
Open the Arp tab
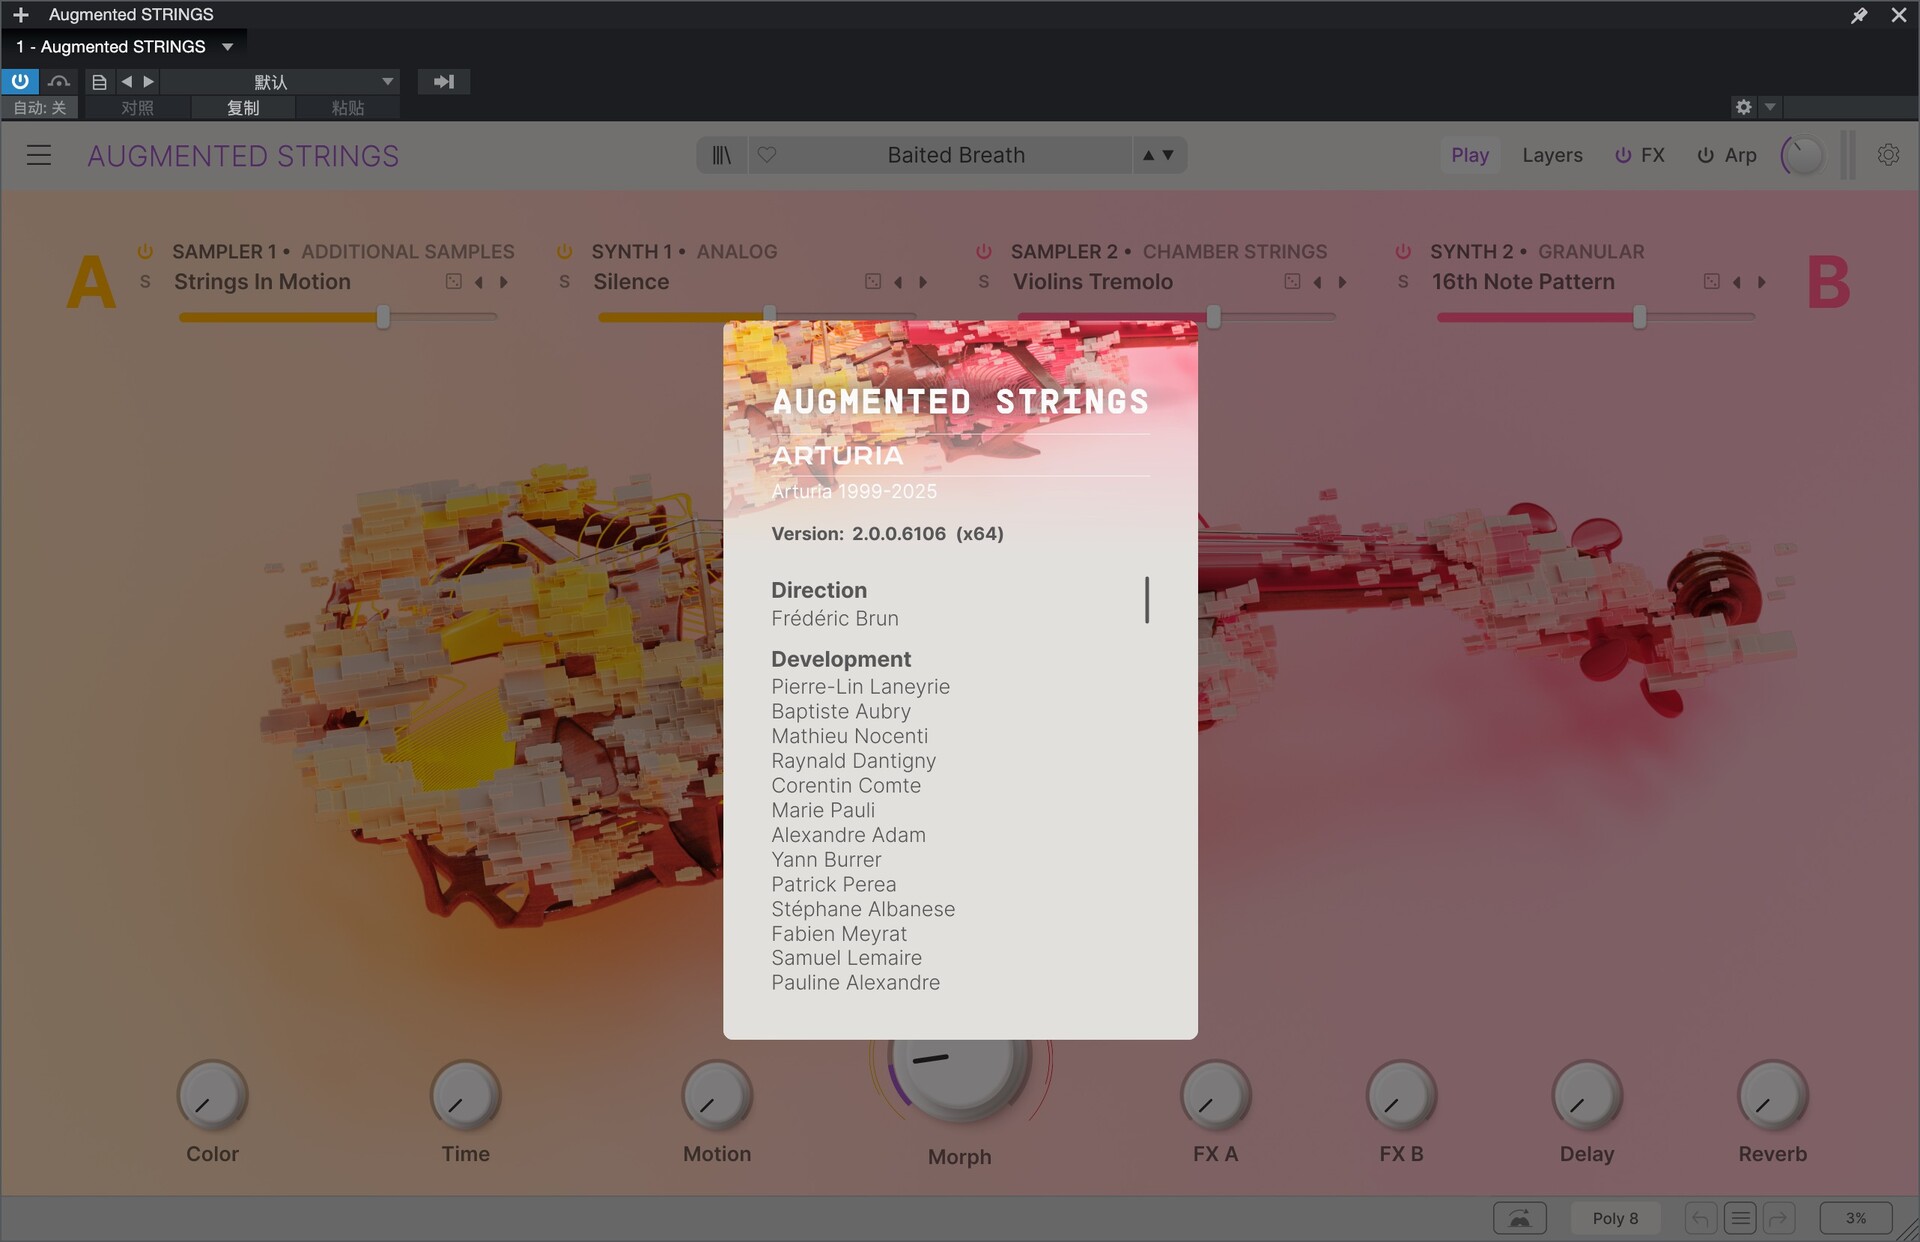tap(1740, 155)
